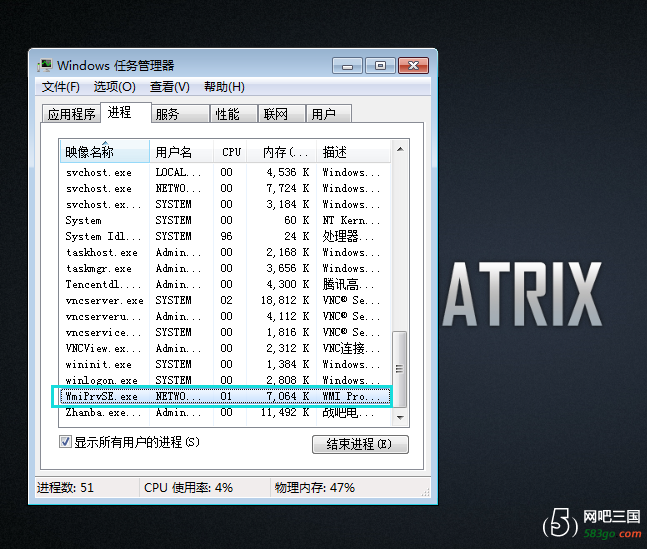The image size is (647, 549).
Task: Sort by 描述 column header
Action: [353, 152]
